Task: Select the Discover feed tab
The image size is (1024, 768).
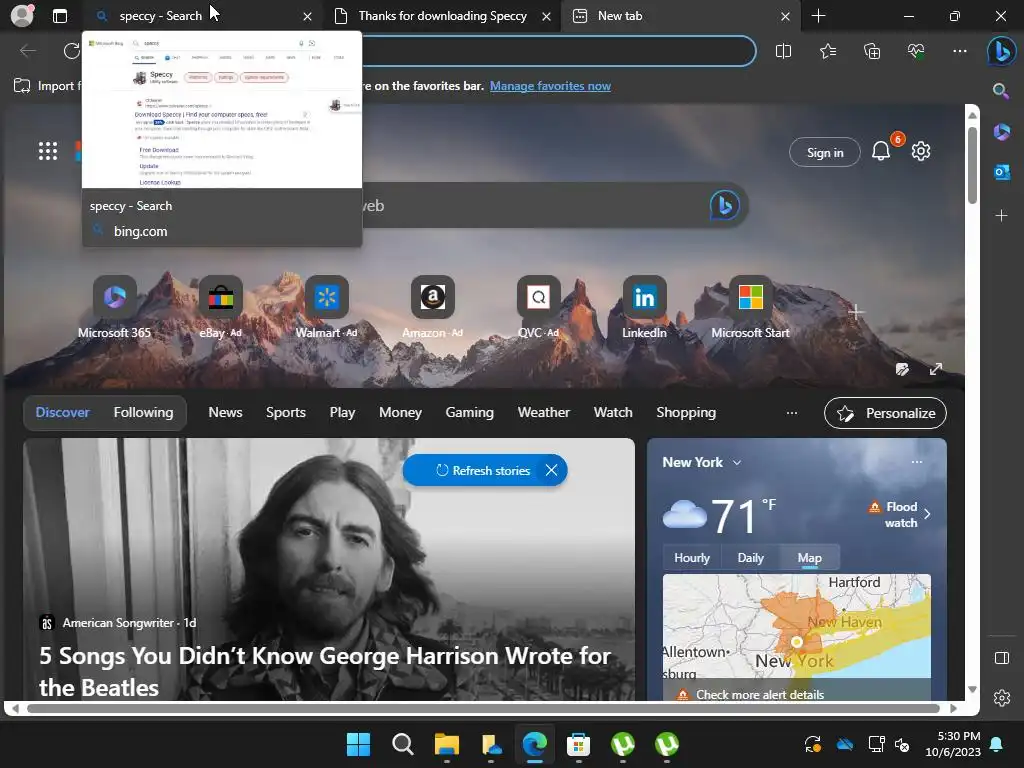Action: coord(62,413)
